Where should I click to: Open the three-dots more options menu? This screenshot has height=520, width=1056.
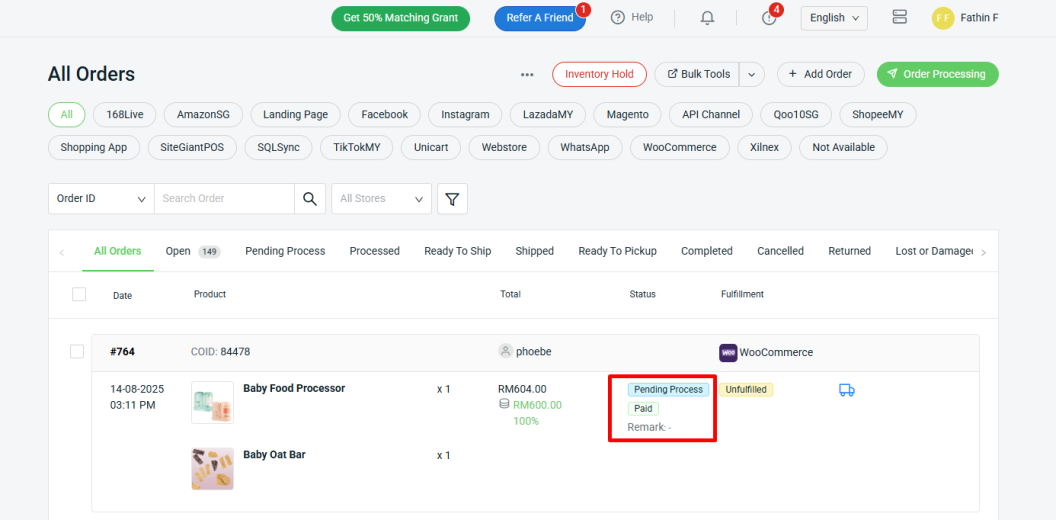(527, 74)
